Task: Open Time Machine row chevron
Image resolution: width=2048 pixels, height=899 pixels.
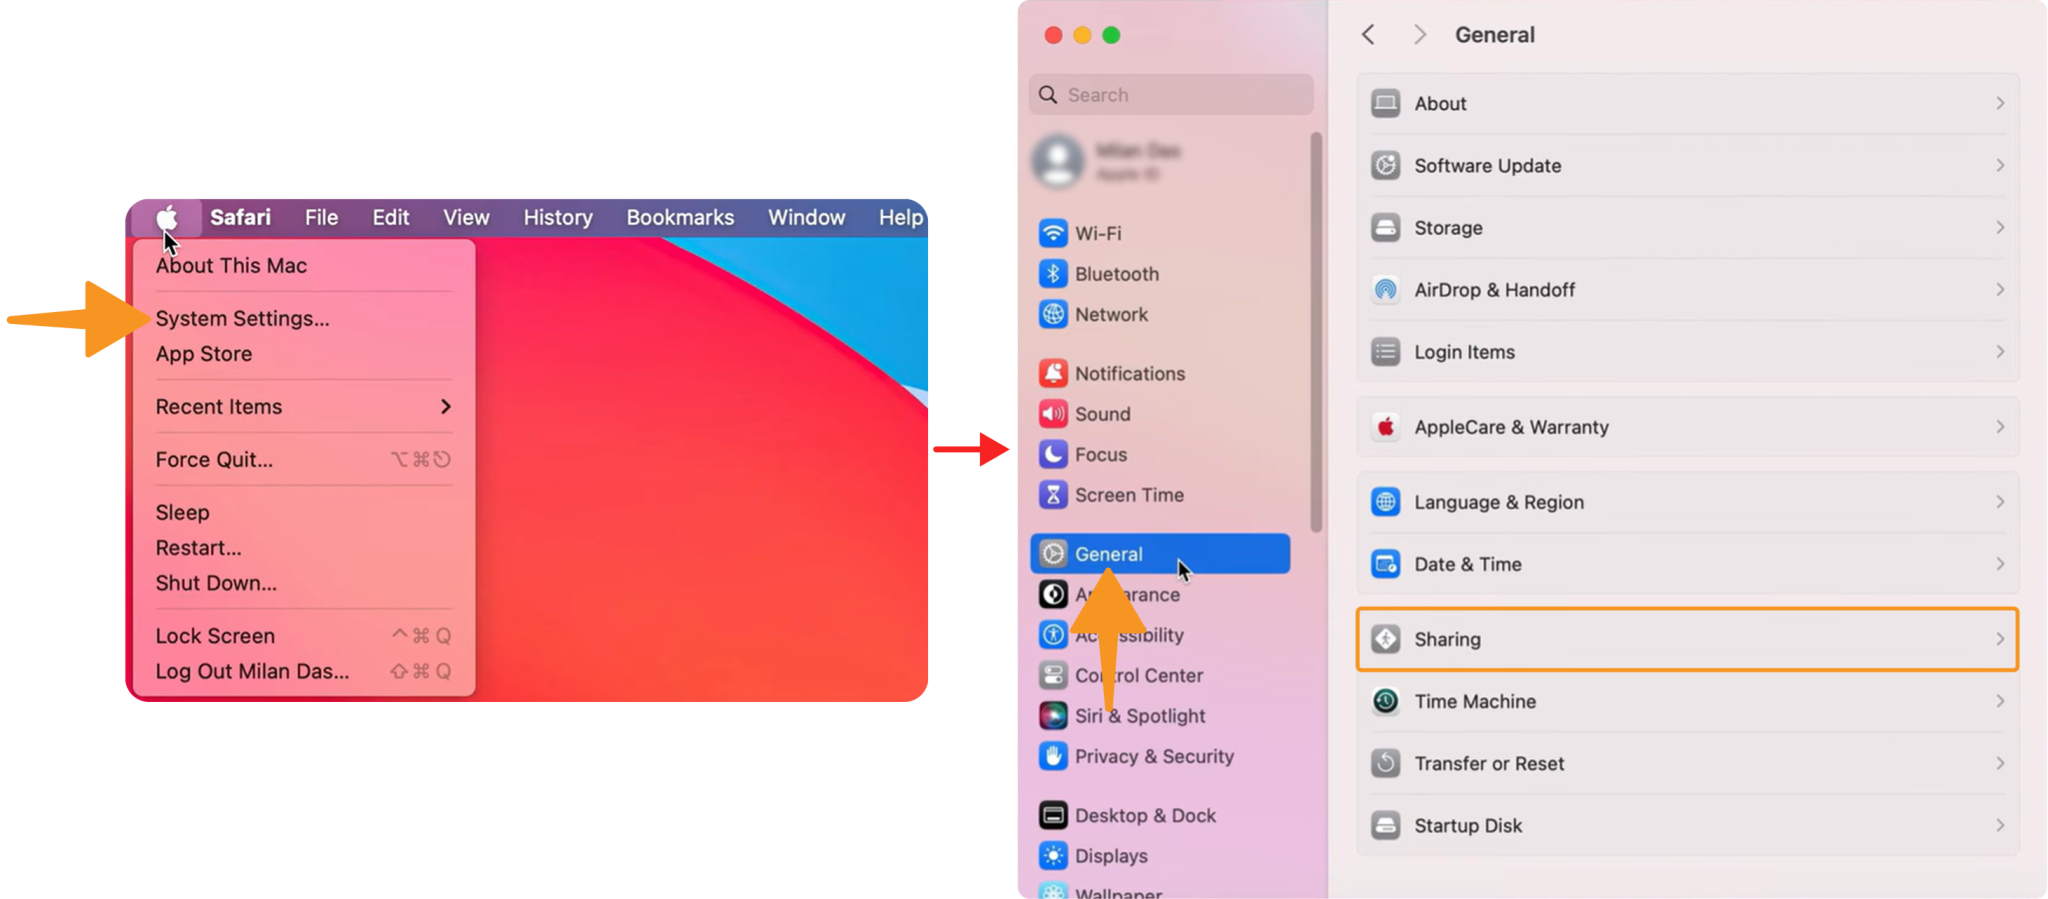Action: click(x=2000, y=701)
